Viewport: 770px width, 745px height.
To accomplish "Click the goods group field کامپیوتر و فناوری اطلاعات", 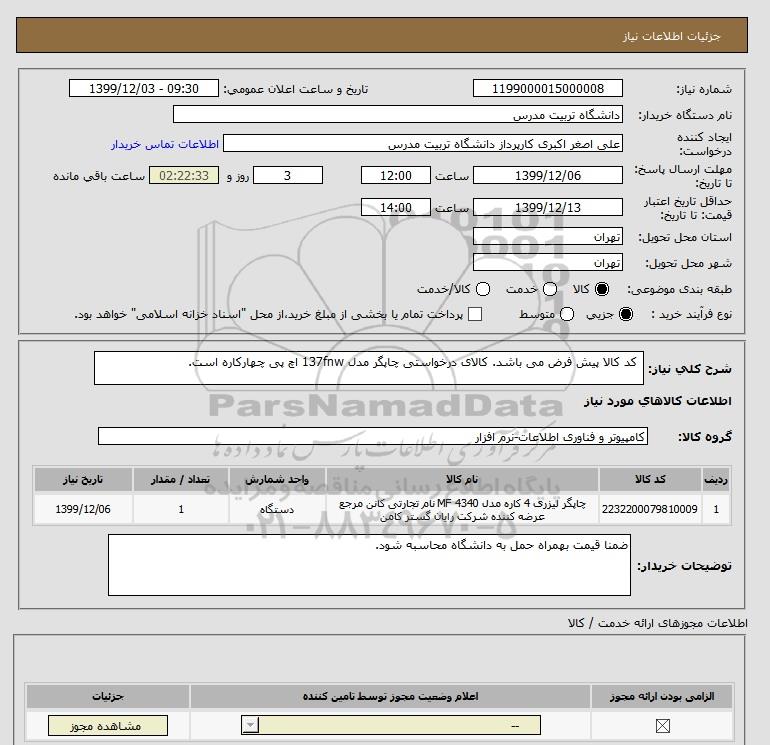I will pos(373,436).
